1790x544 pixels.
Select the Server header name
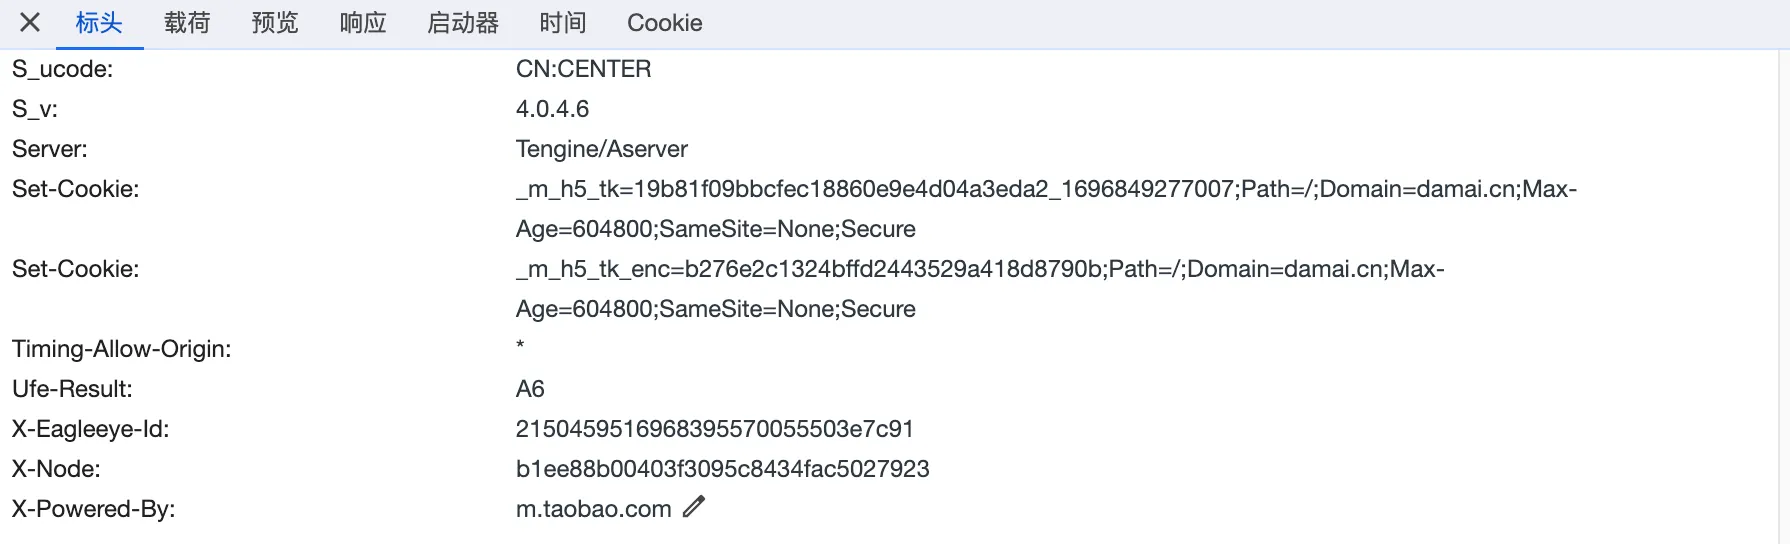pyautogui.click(x=50, y=149)
